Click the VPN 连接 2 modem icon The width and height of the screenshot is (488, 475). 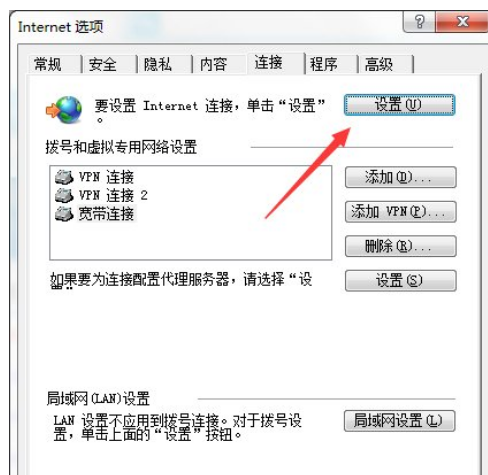(64, 195)
